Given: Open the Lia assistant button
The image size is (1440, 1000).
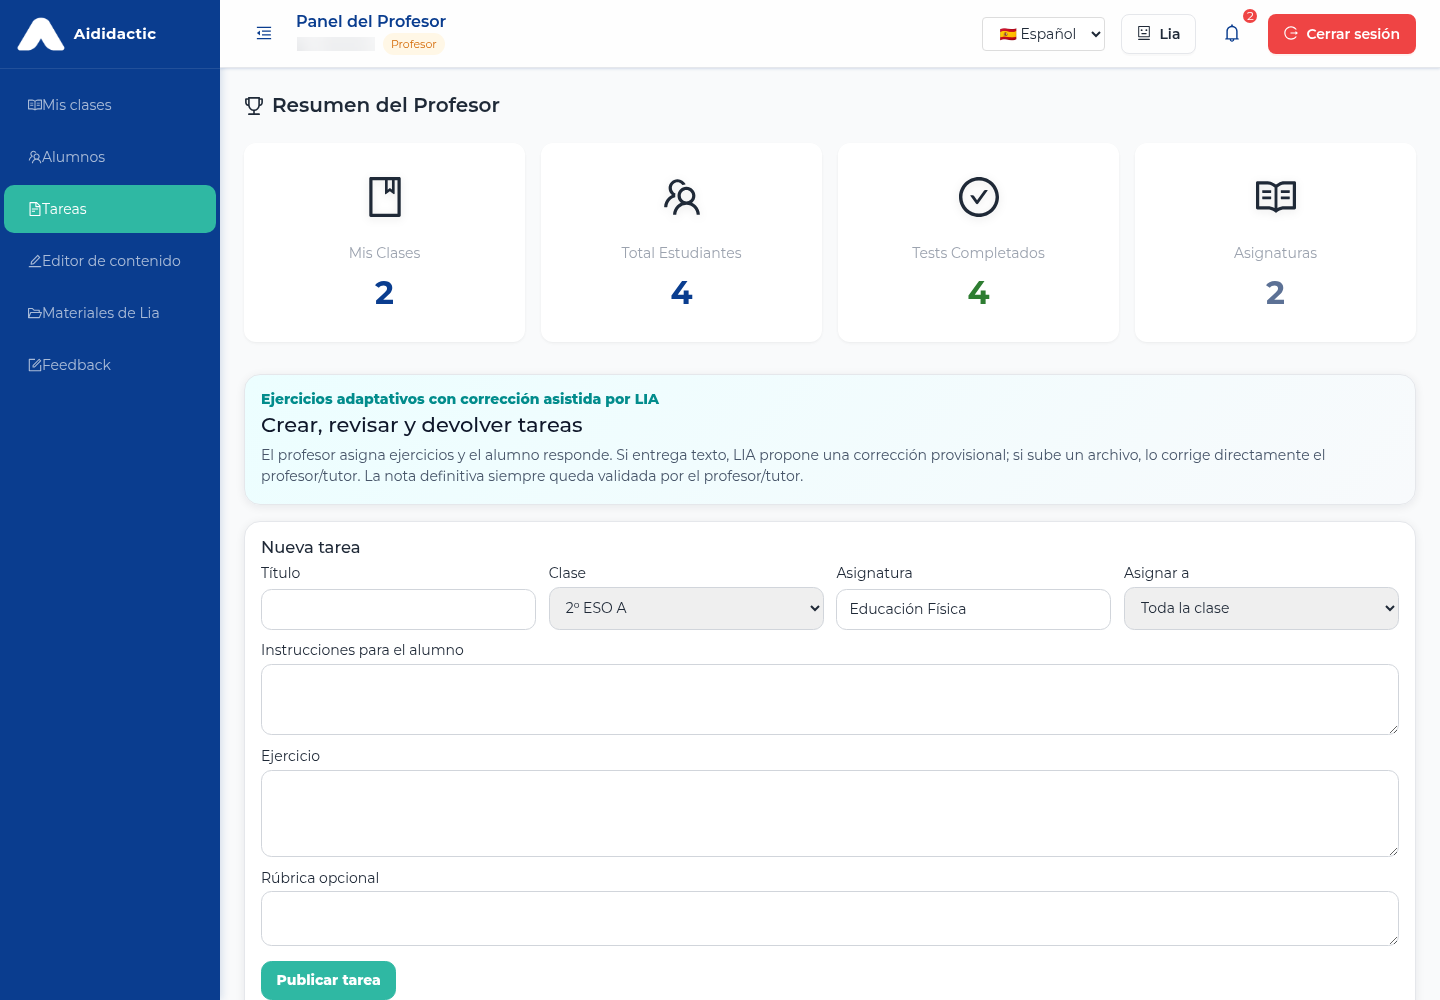Looking at the screenshot, I should [x=1158, y=34].
